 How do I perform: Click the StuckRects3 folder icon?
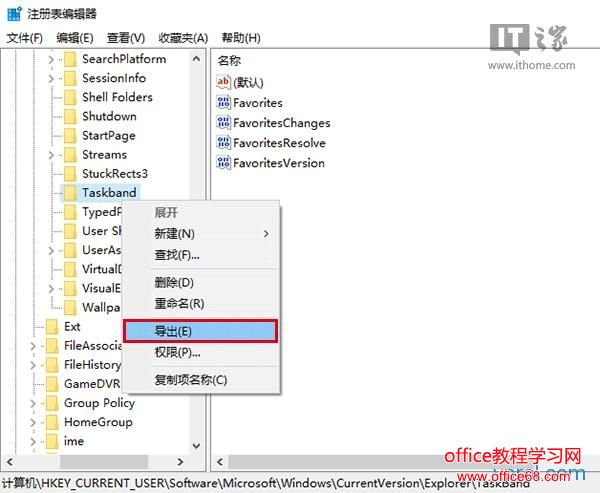(x=70, y=174)
